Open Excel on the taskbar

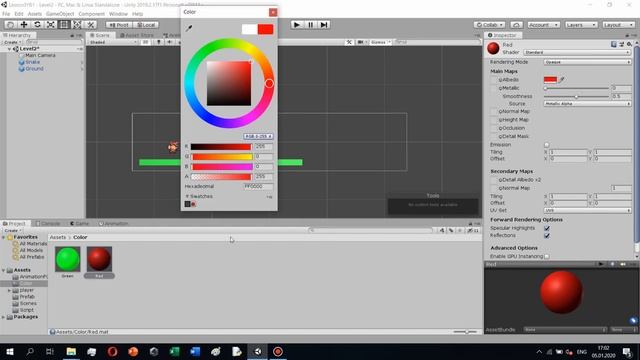[x=174, y=351]
